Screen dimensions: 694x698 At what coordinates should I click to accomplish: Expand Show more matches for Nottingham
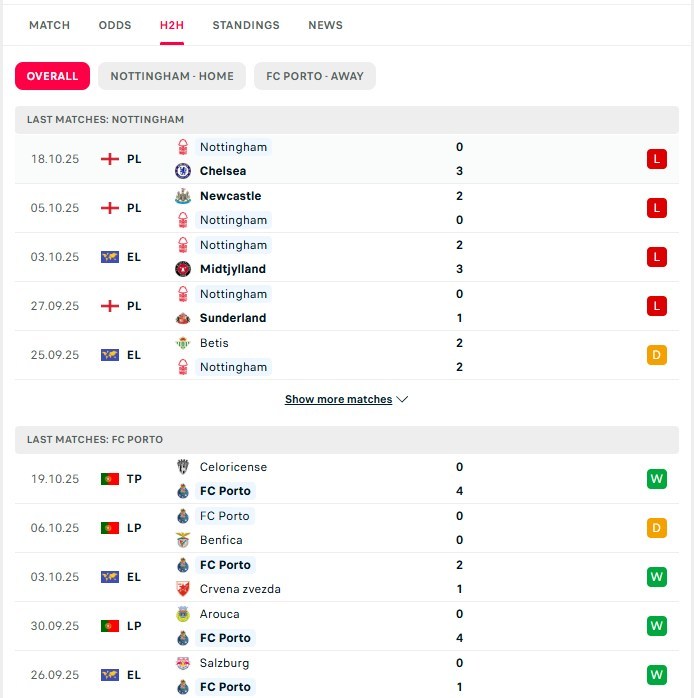(346, 399)
